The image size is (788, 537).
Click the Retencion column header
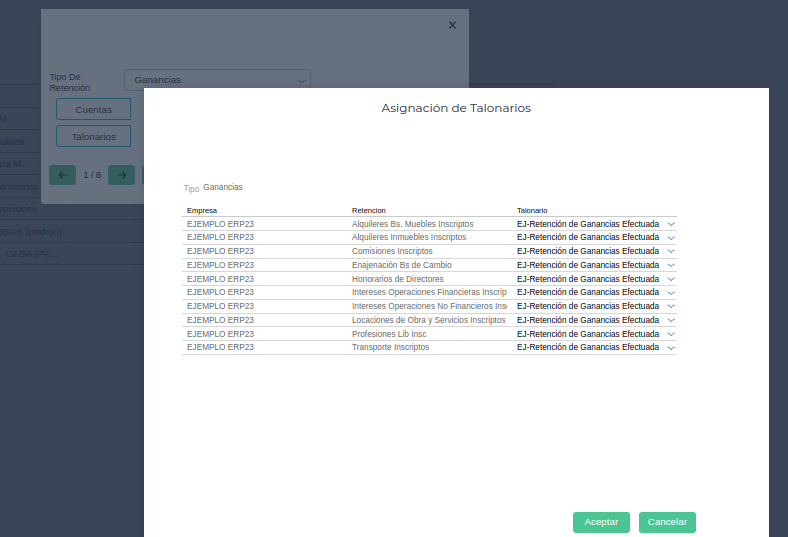(x=369, y=210)
